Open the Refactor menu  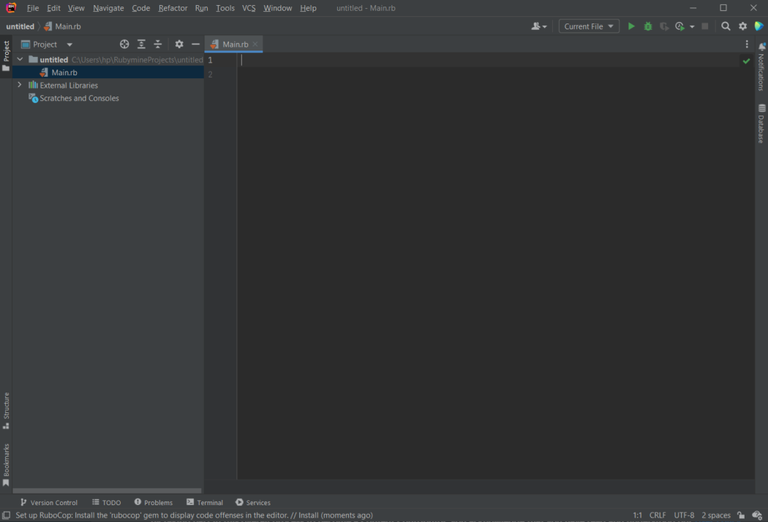coord(172,8)
